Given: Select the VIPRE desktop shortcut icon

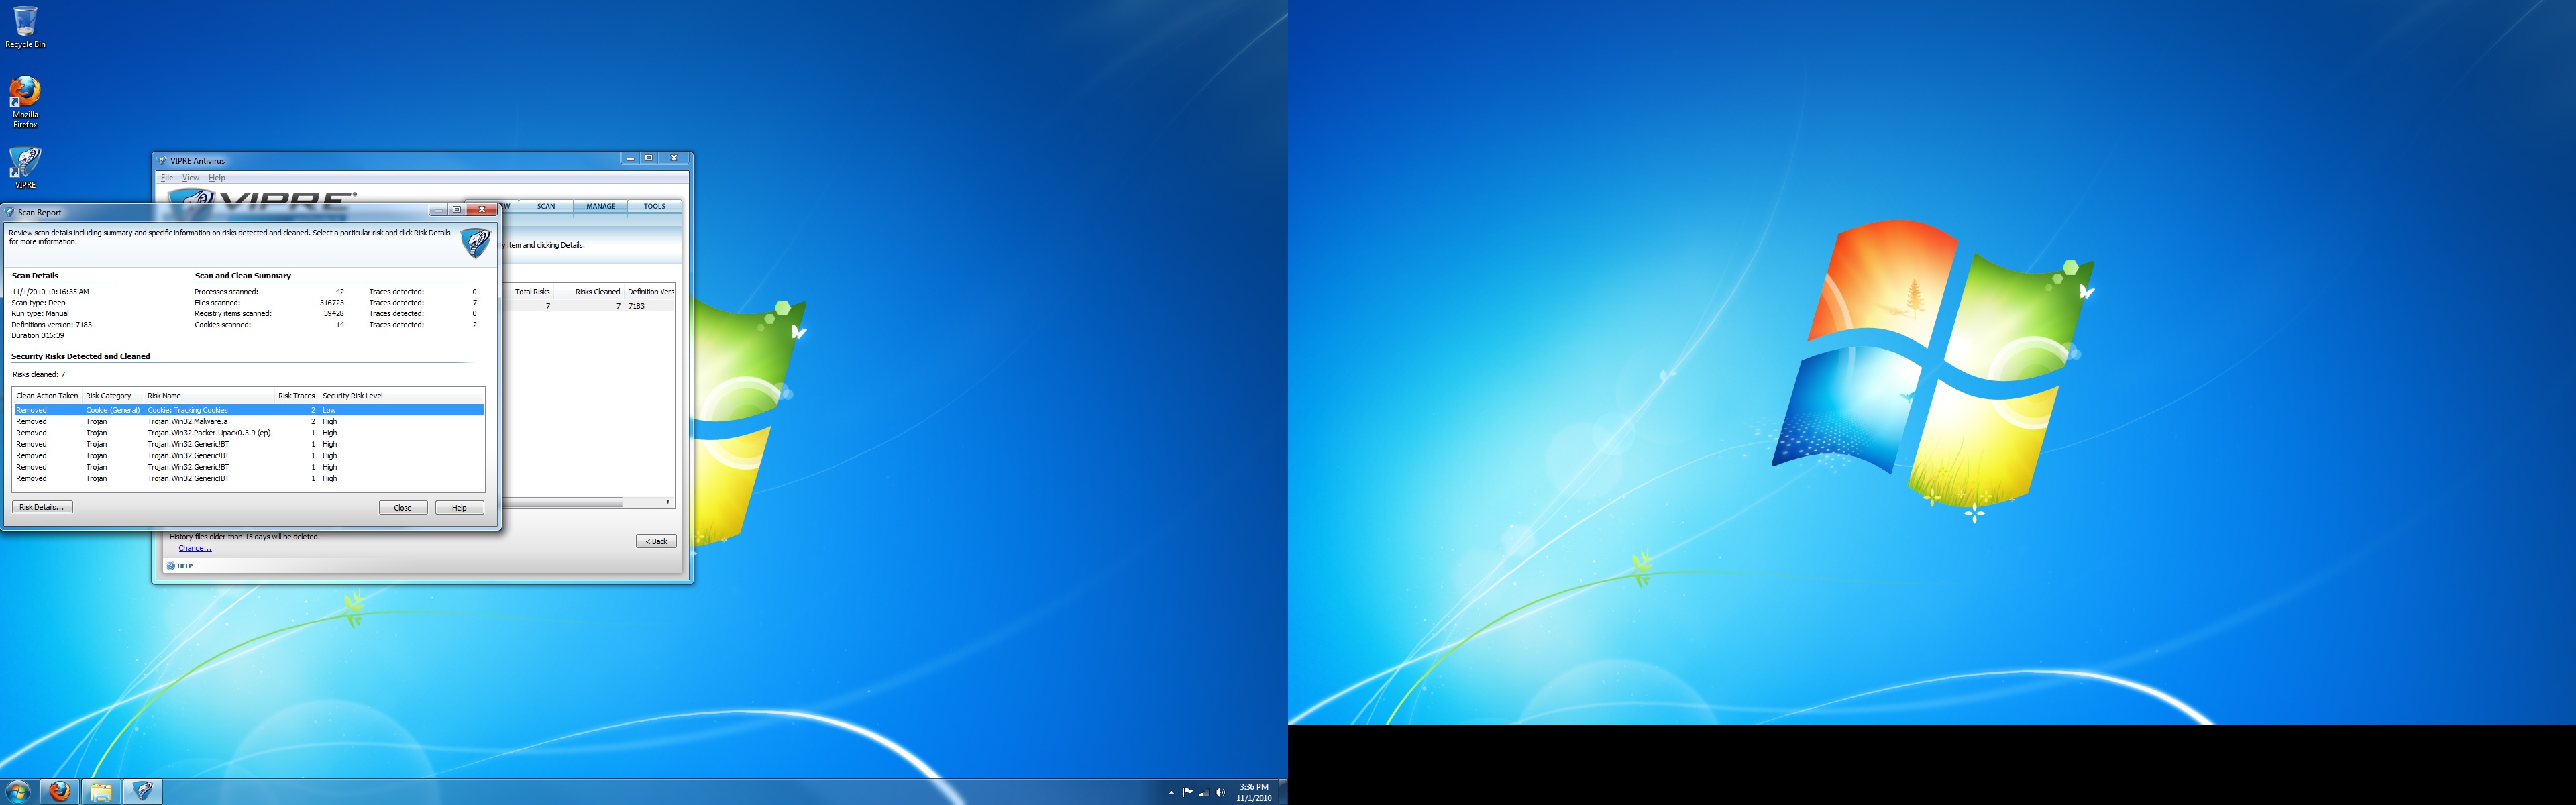Looking at the screenshot, I should pyautogui.click(x=25, y=168).
